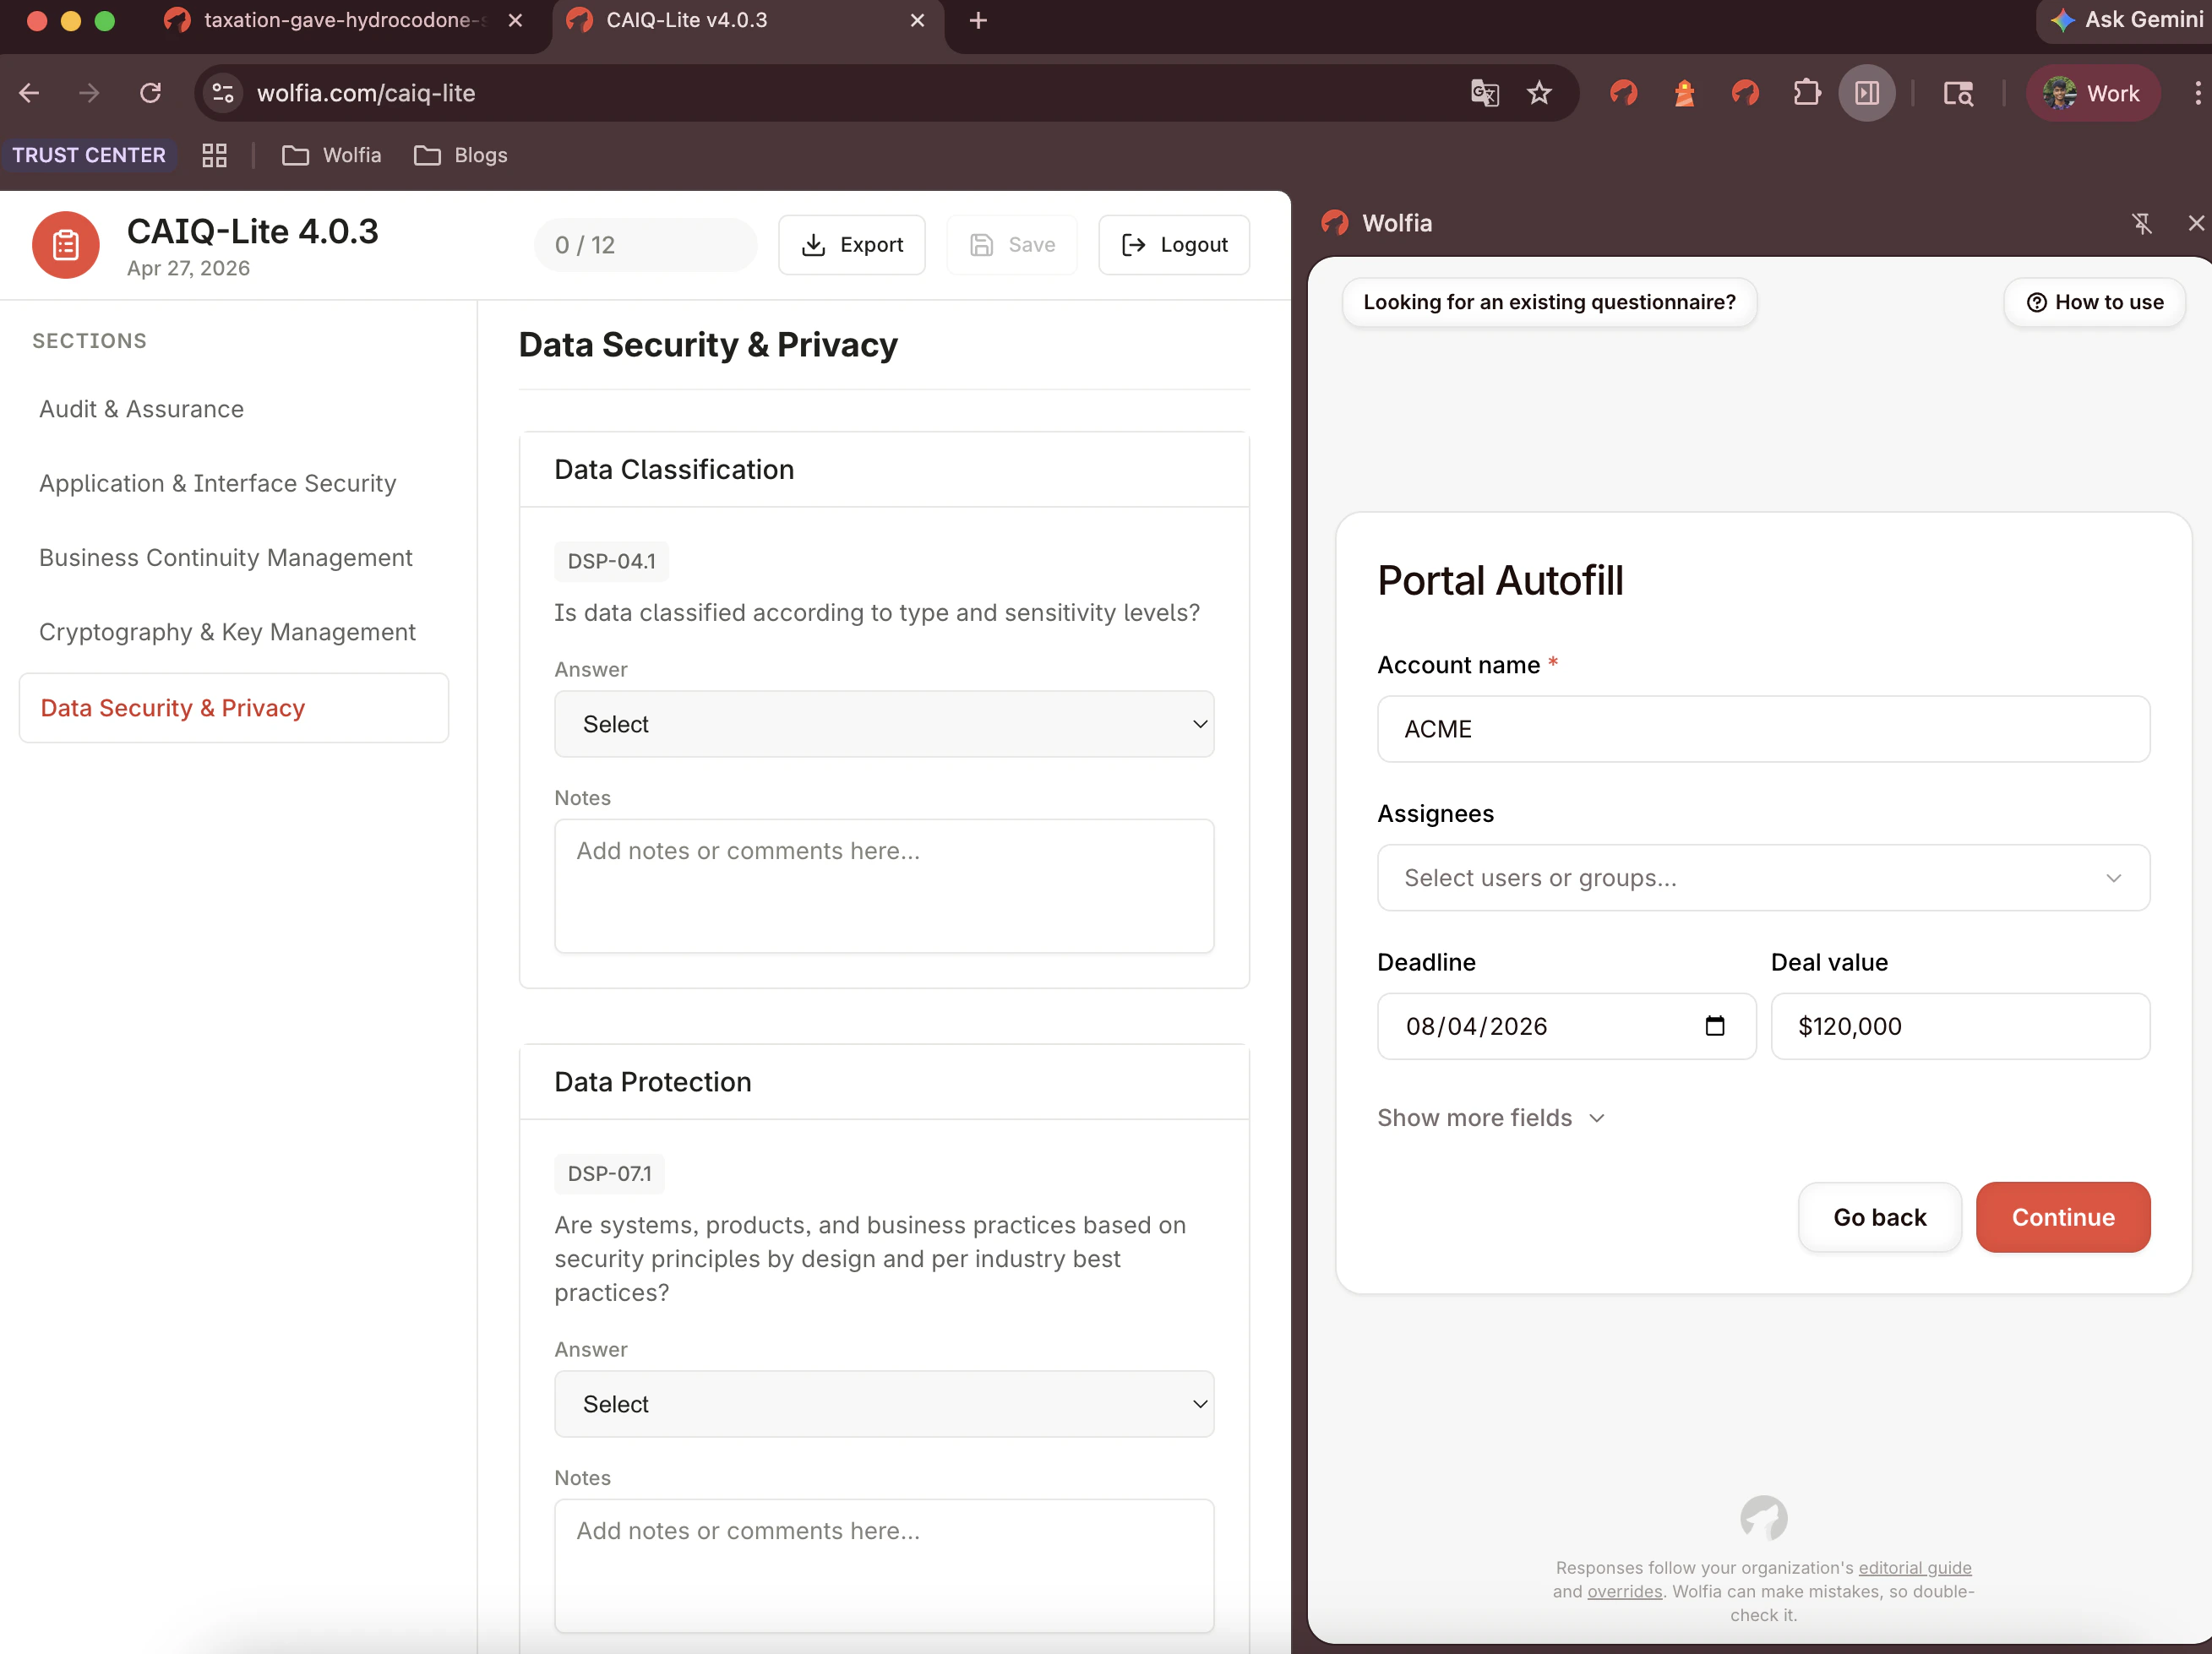Viewport: 2212px width, 1654px height.
Task: Bookmark the page via the star icon
Action: pyautogui.click(x=1539, y=93)
